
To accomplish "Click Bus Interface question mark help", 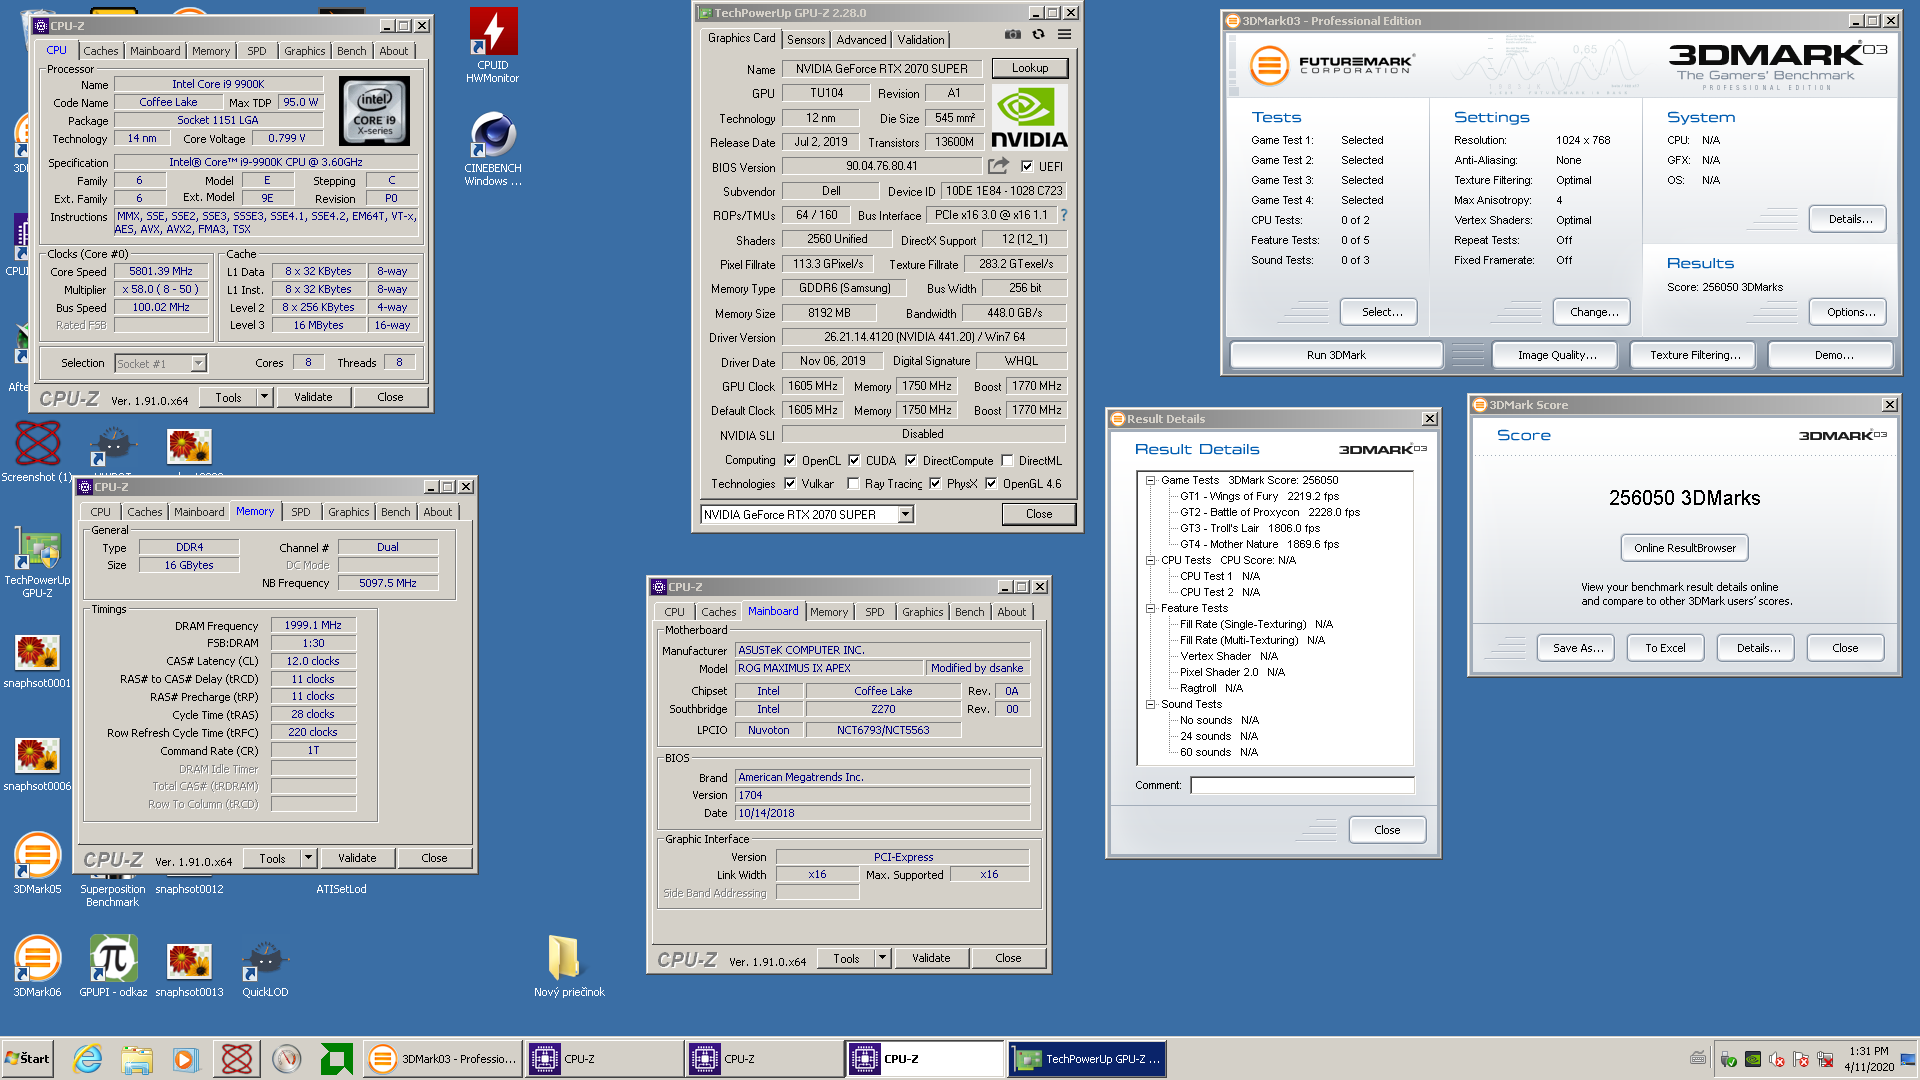I will [1063, 215].
